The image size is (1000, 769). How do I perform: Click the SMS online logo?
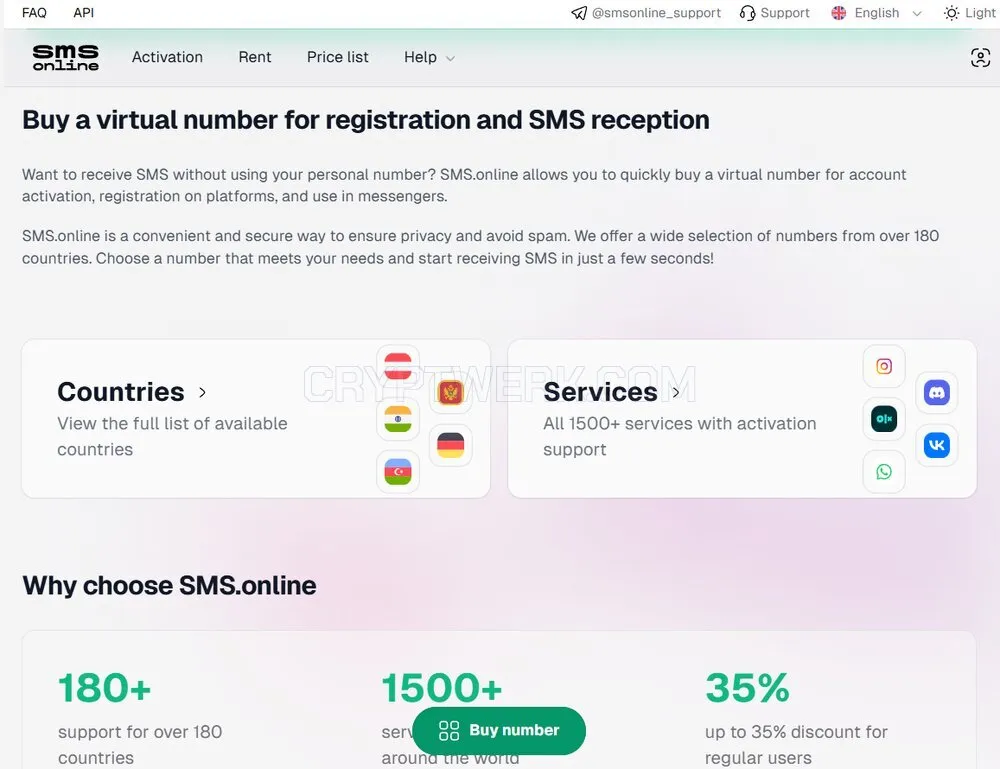point(66,57)
